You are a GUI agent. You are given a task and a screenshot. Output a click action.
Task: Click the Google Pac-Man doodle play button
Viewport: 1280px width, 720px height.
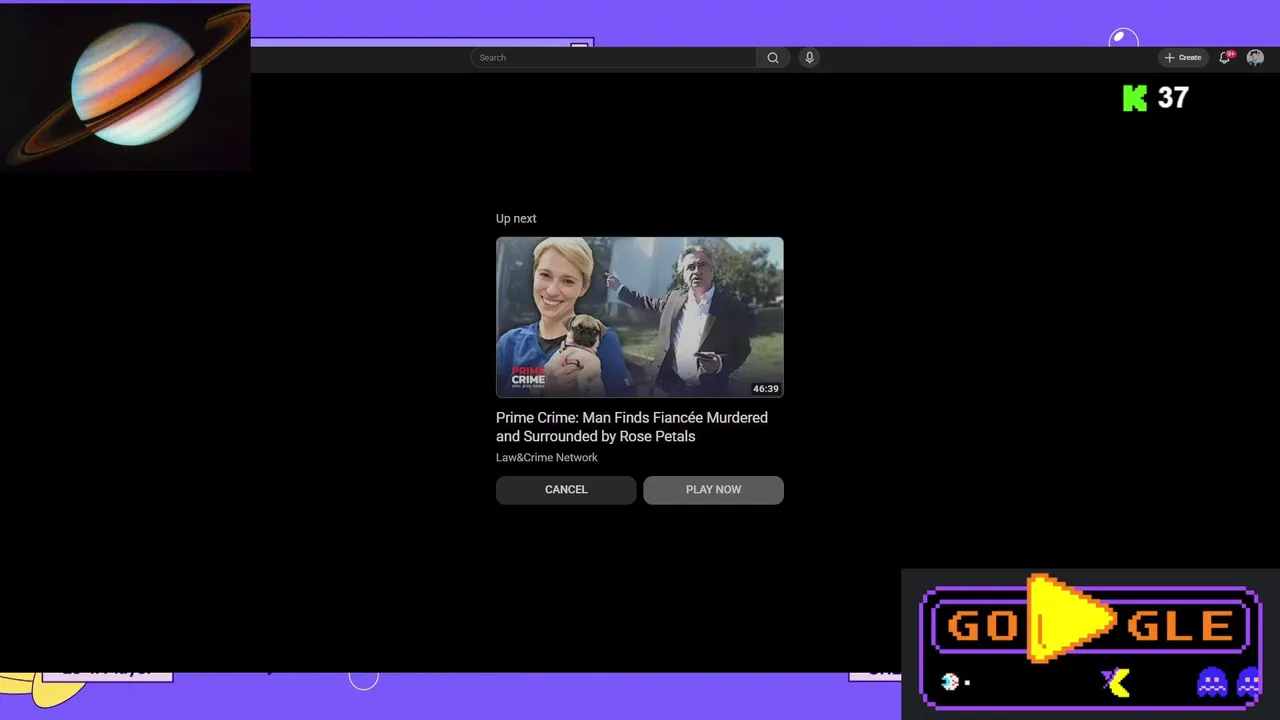pos(1070,620)
